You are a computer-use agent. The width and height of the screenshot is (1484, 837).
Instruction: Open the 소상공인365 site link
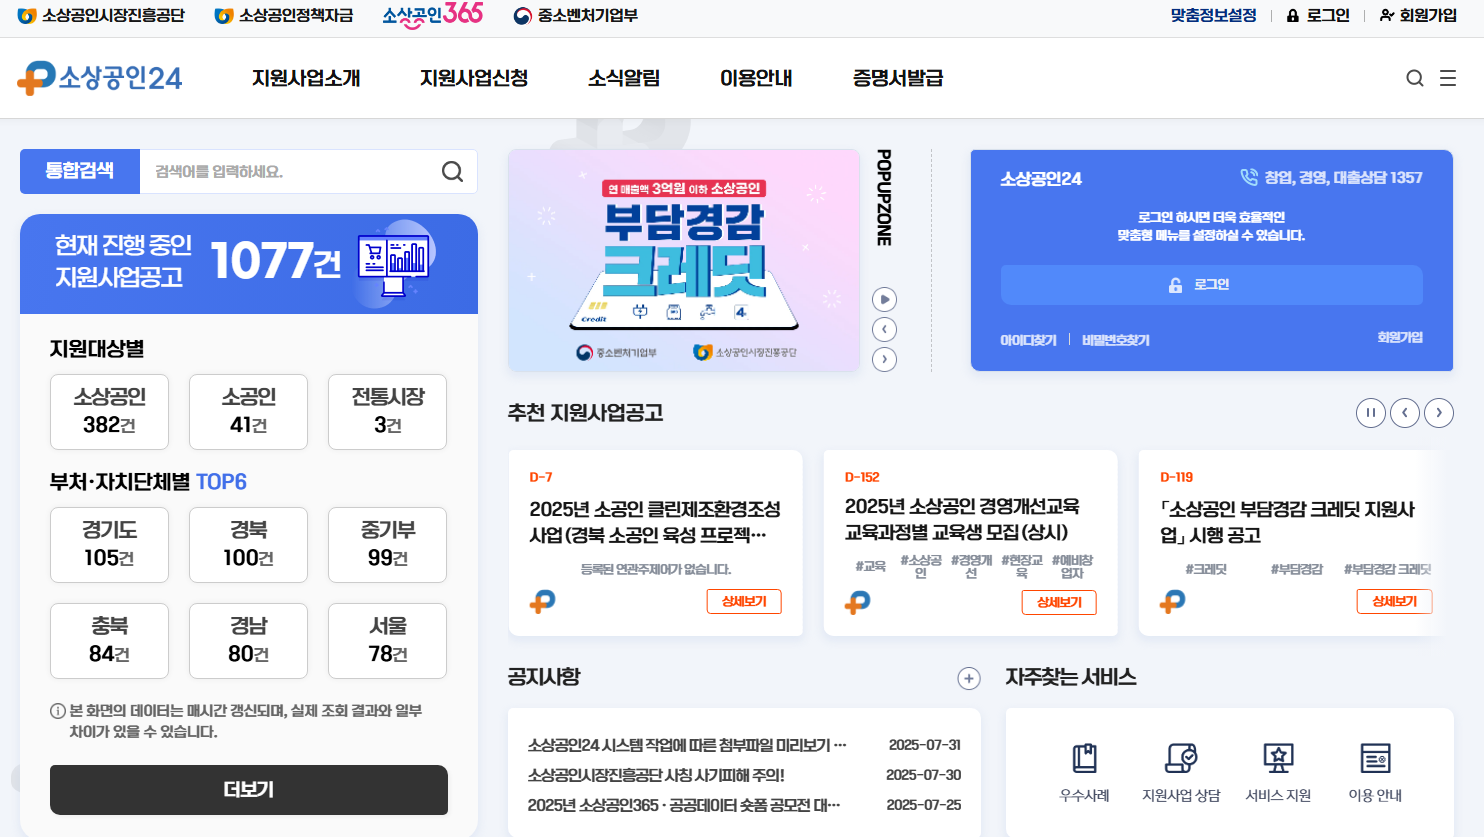point(432,15)
